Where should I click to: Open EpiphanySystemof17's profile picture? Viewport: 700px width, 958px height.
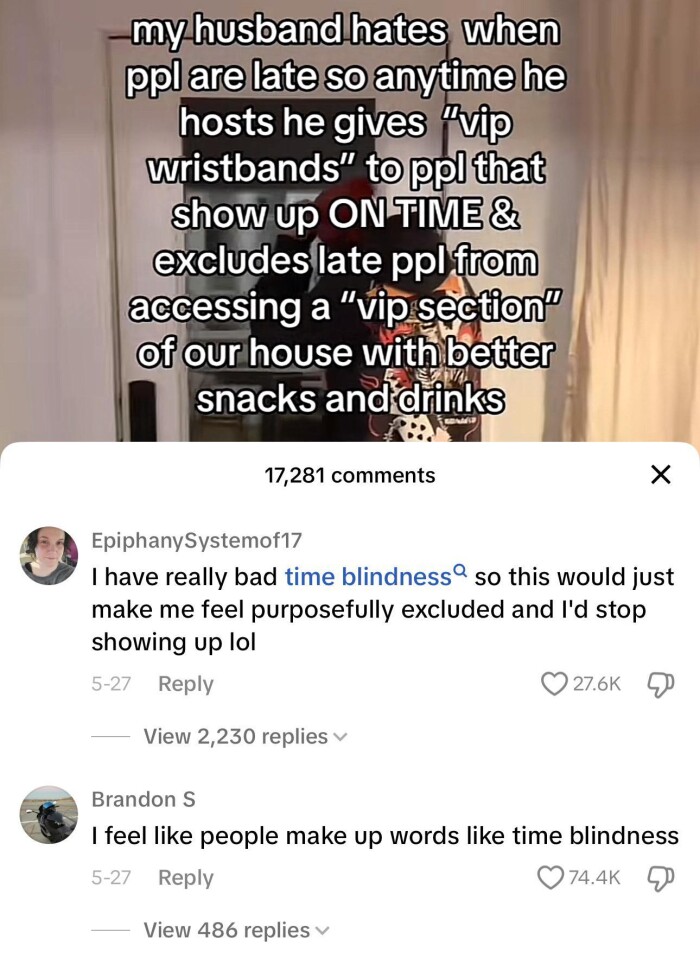pyautogui.click(x=49, y=555)
